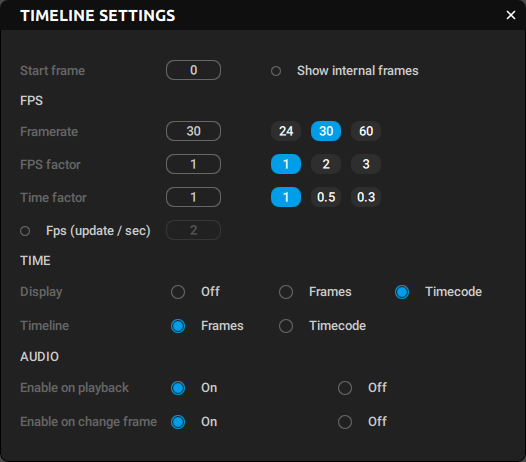Click the FPS factor value field

click(x=193, y=164)
